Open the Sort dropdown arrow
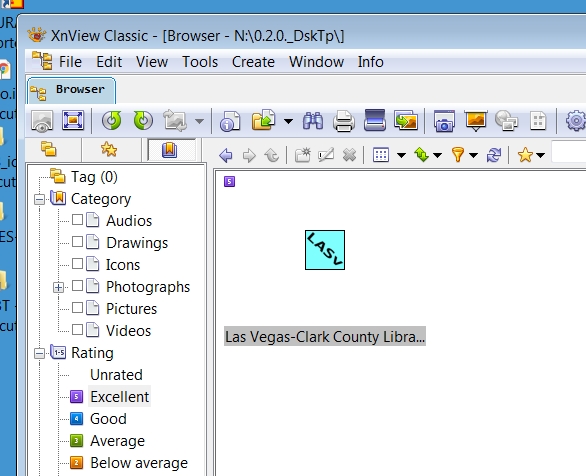Image resolution: width=586 pixels, height=476 pixels. (x=438, y=155)
